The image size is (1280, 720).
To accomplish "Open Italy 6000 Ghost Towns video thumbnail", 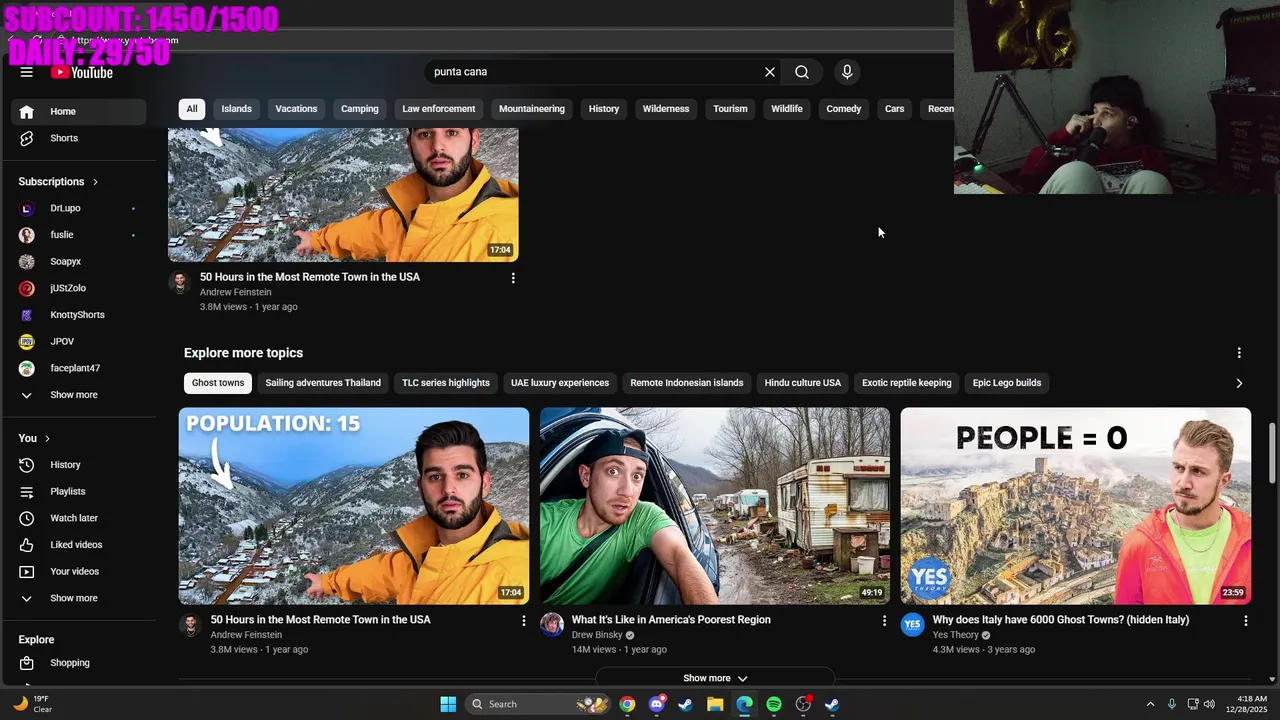I will [1076, 506].
